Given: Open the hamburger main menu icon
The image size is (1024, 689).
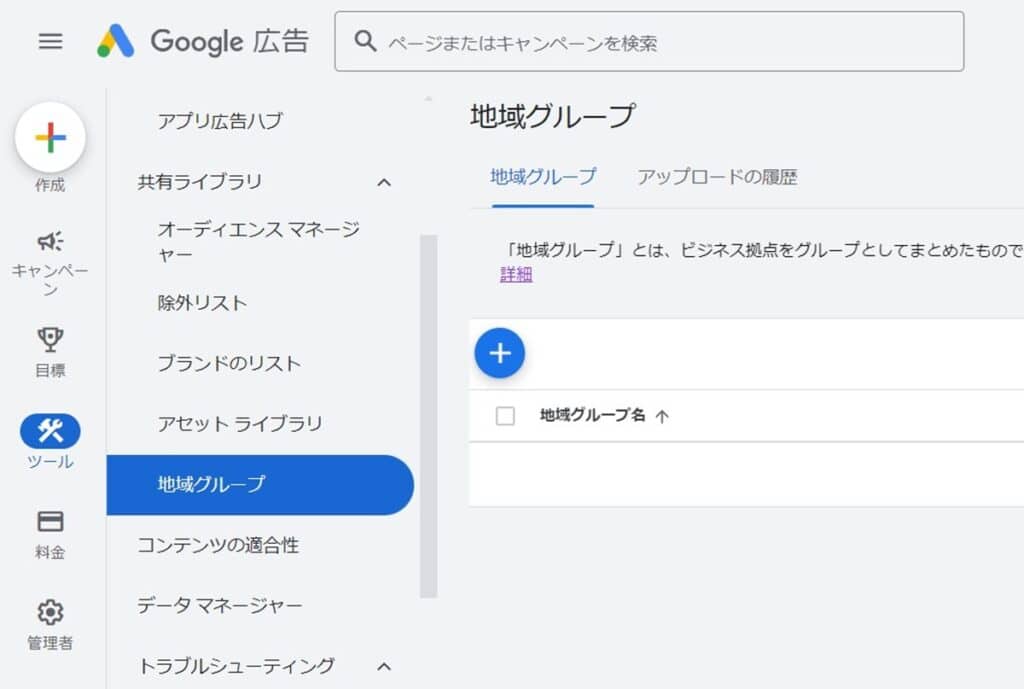Looking at the screenshot, I should tap(50, 41).
